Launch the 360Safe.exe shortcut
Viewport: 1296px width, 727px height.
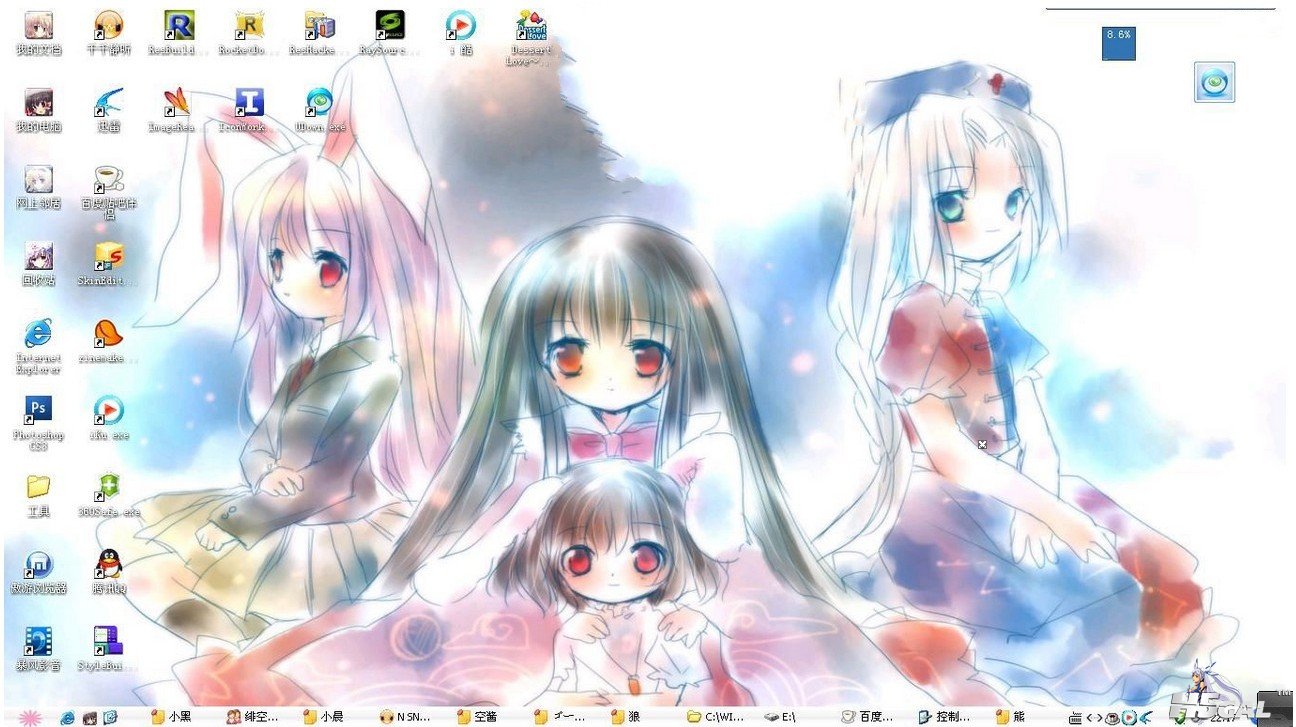coord(108,487)
